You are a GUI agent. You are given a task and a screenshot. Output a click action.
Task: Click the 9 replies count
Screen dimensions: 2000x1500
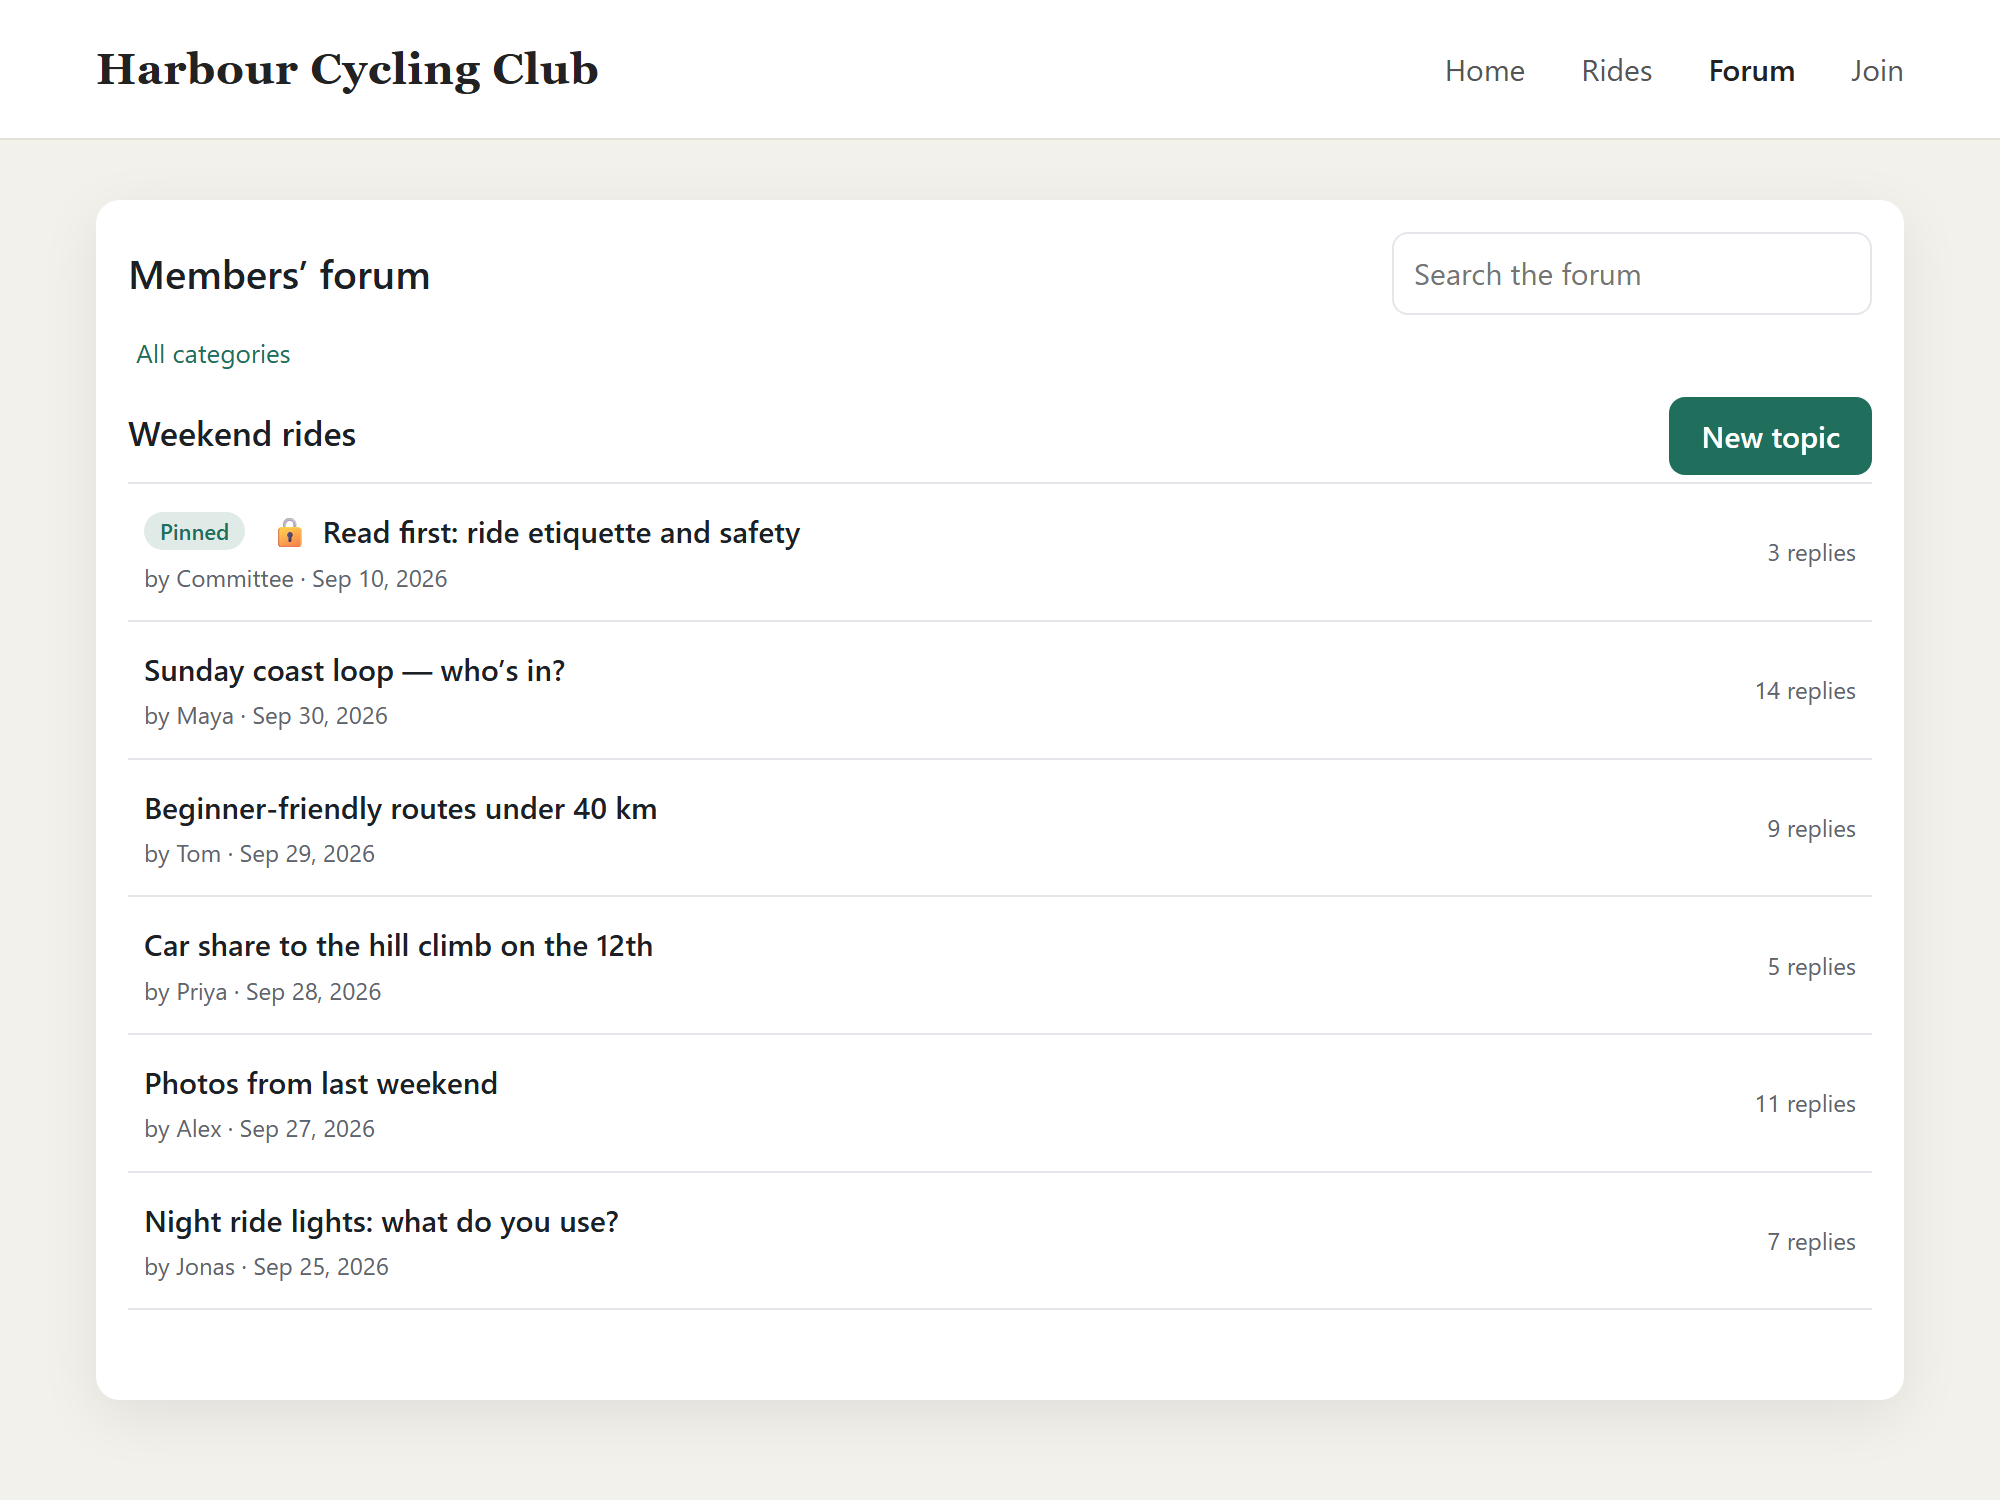point(1811,829)
